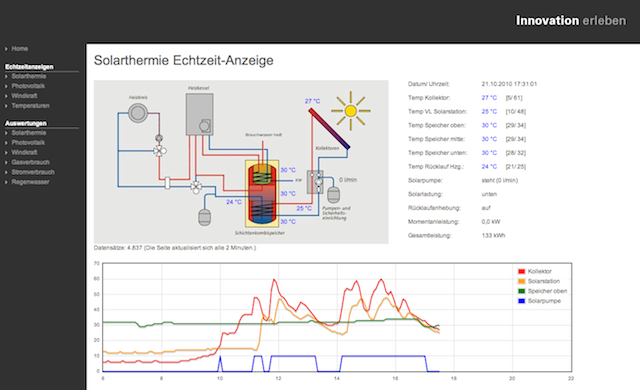Click the solar collector panel graphic
The width and height of the screenshot is (640, 390).
329,129
